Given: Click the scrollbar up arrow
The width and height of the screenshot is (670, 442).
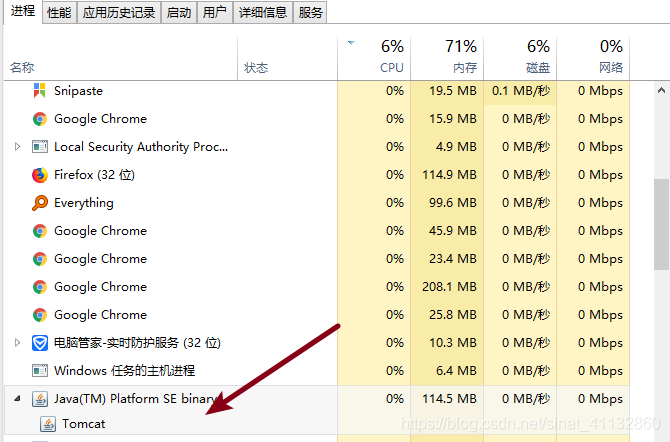Looking at the screenshot, I should [661, 90].
